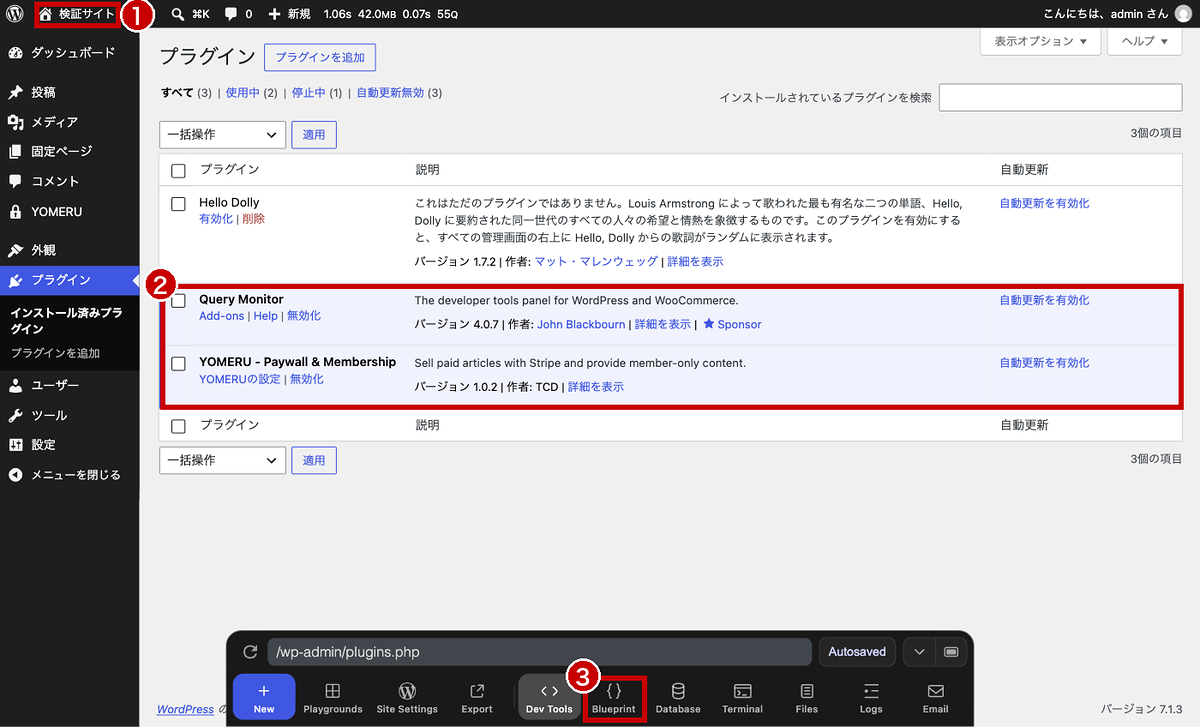Open YOMERU sidebar menu
This screenshot has height=727, width=1200.
tap(69, 212)
